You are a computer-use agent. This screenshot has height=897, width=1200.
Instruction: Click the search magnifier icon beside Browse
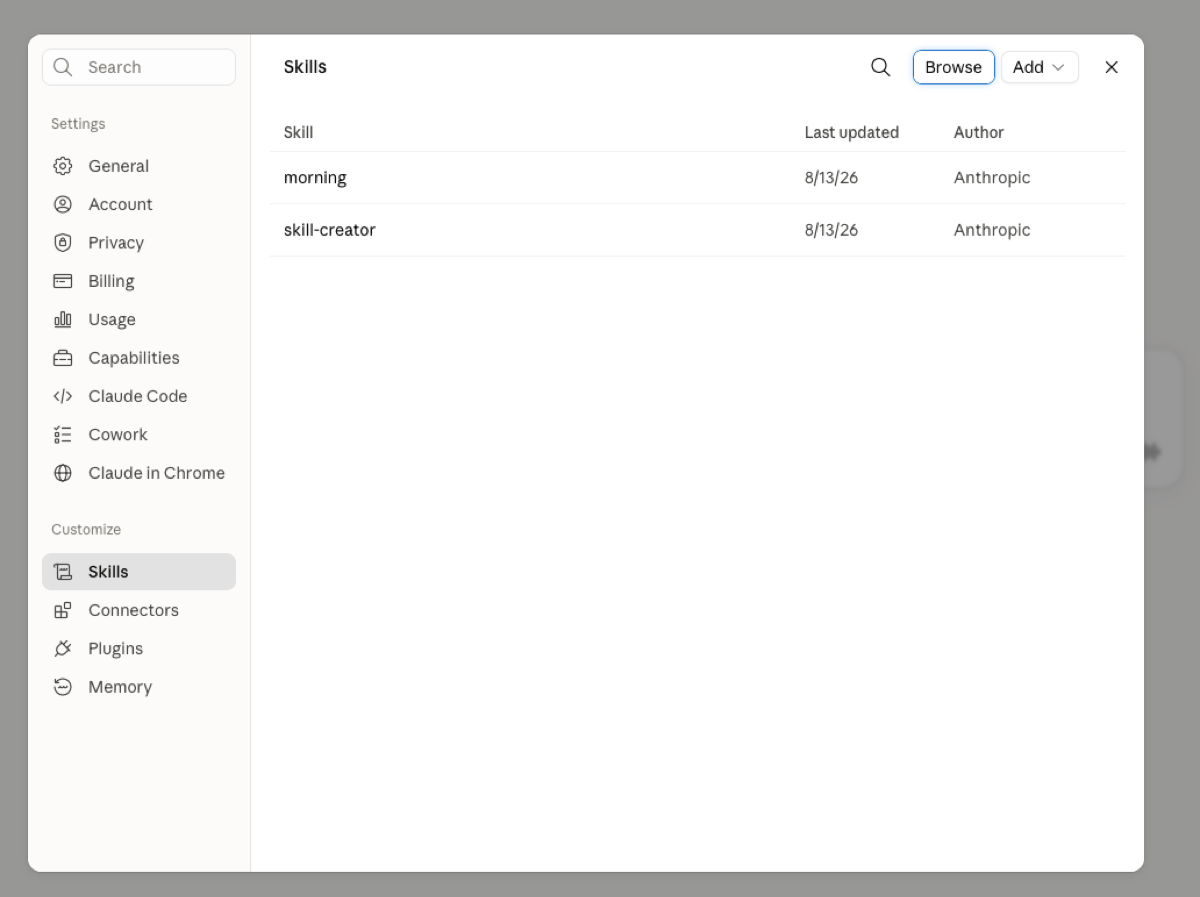tap(880, 67)
